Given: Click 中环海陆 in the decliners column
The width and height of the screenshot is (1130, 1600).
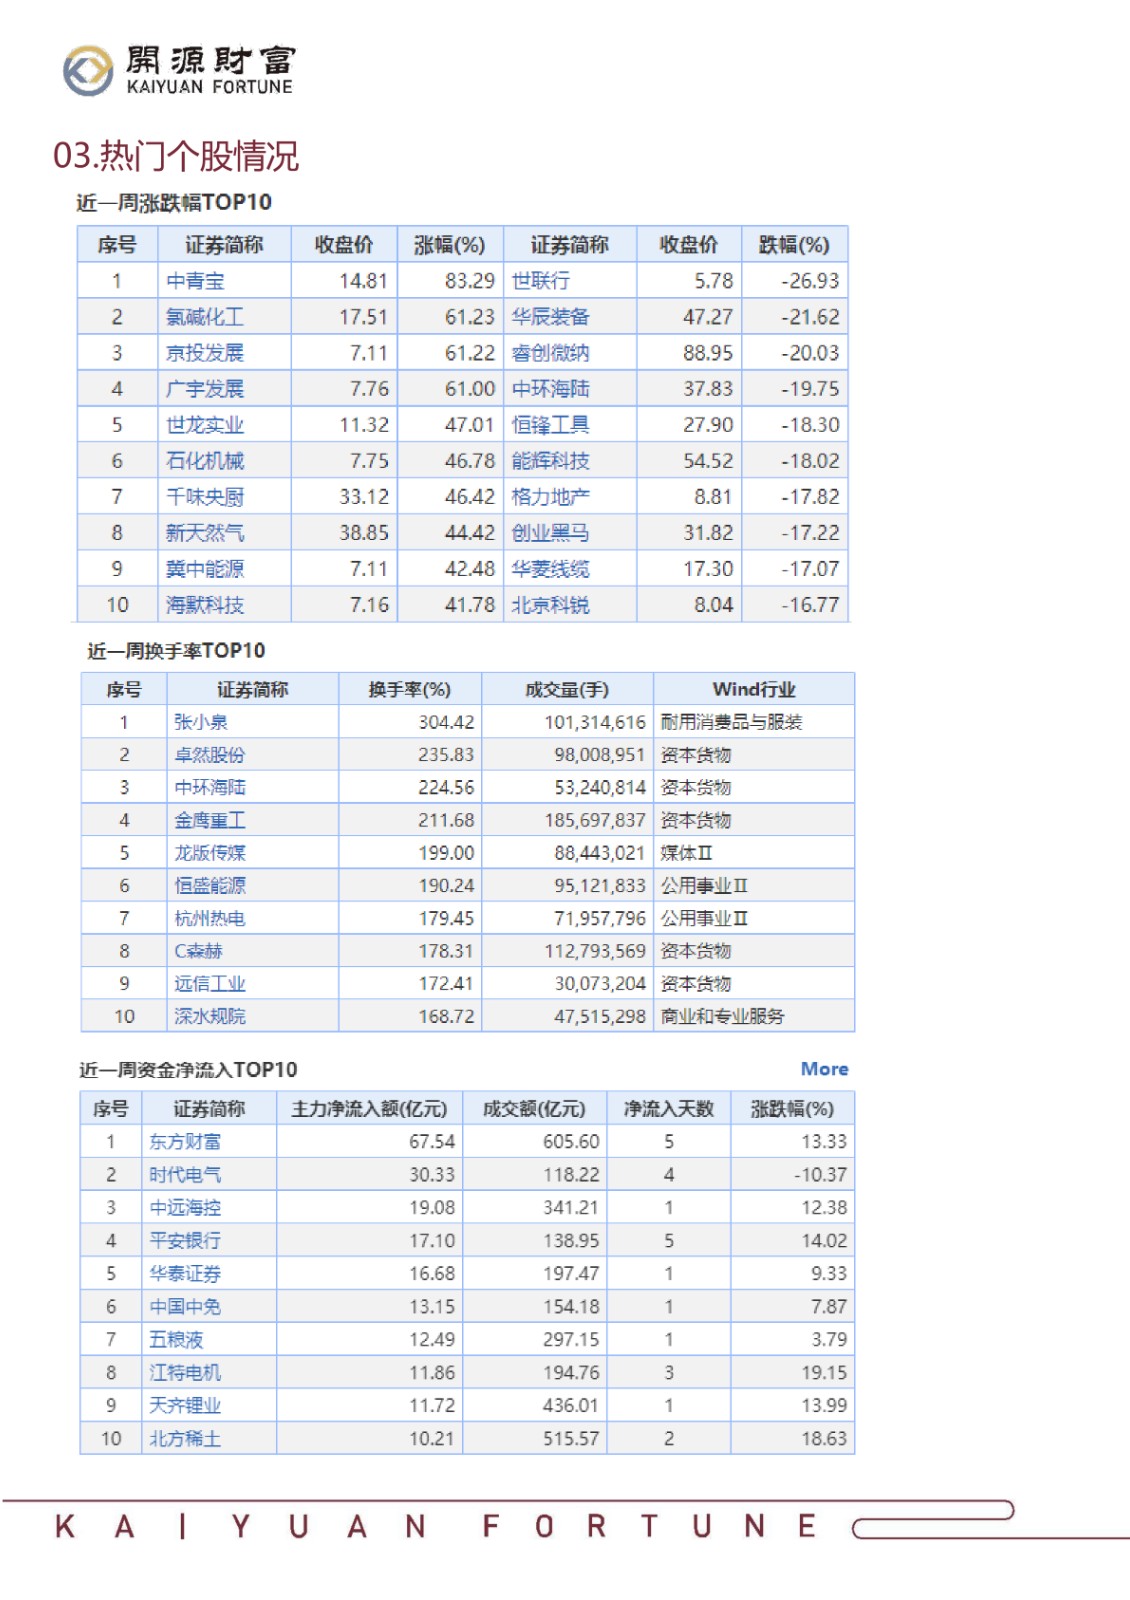Looking at the screenshot, I should coord(551,389).
